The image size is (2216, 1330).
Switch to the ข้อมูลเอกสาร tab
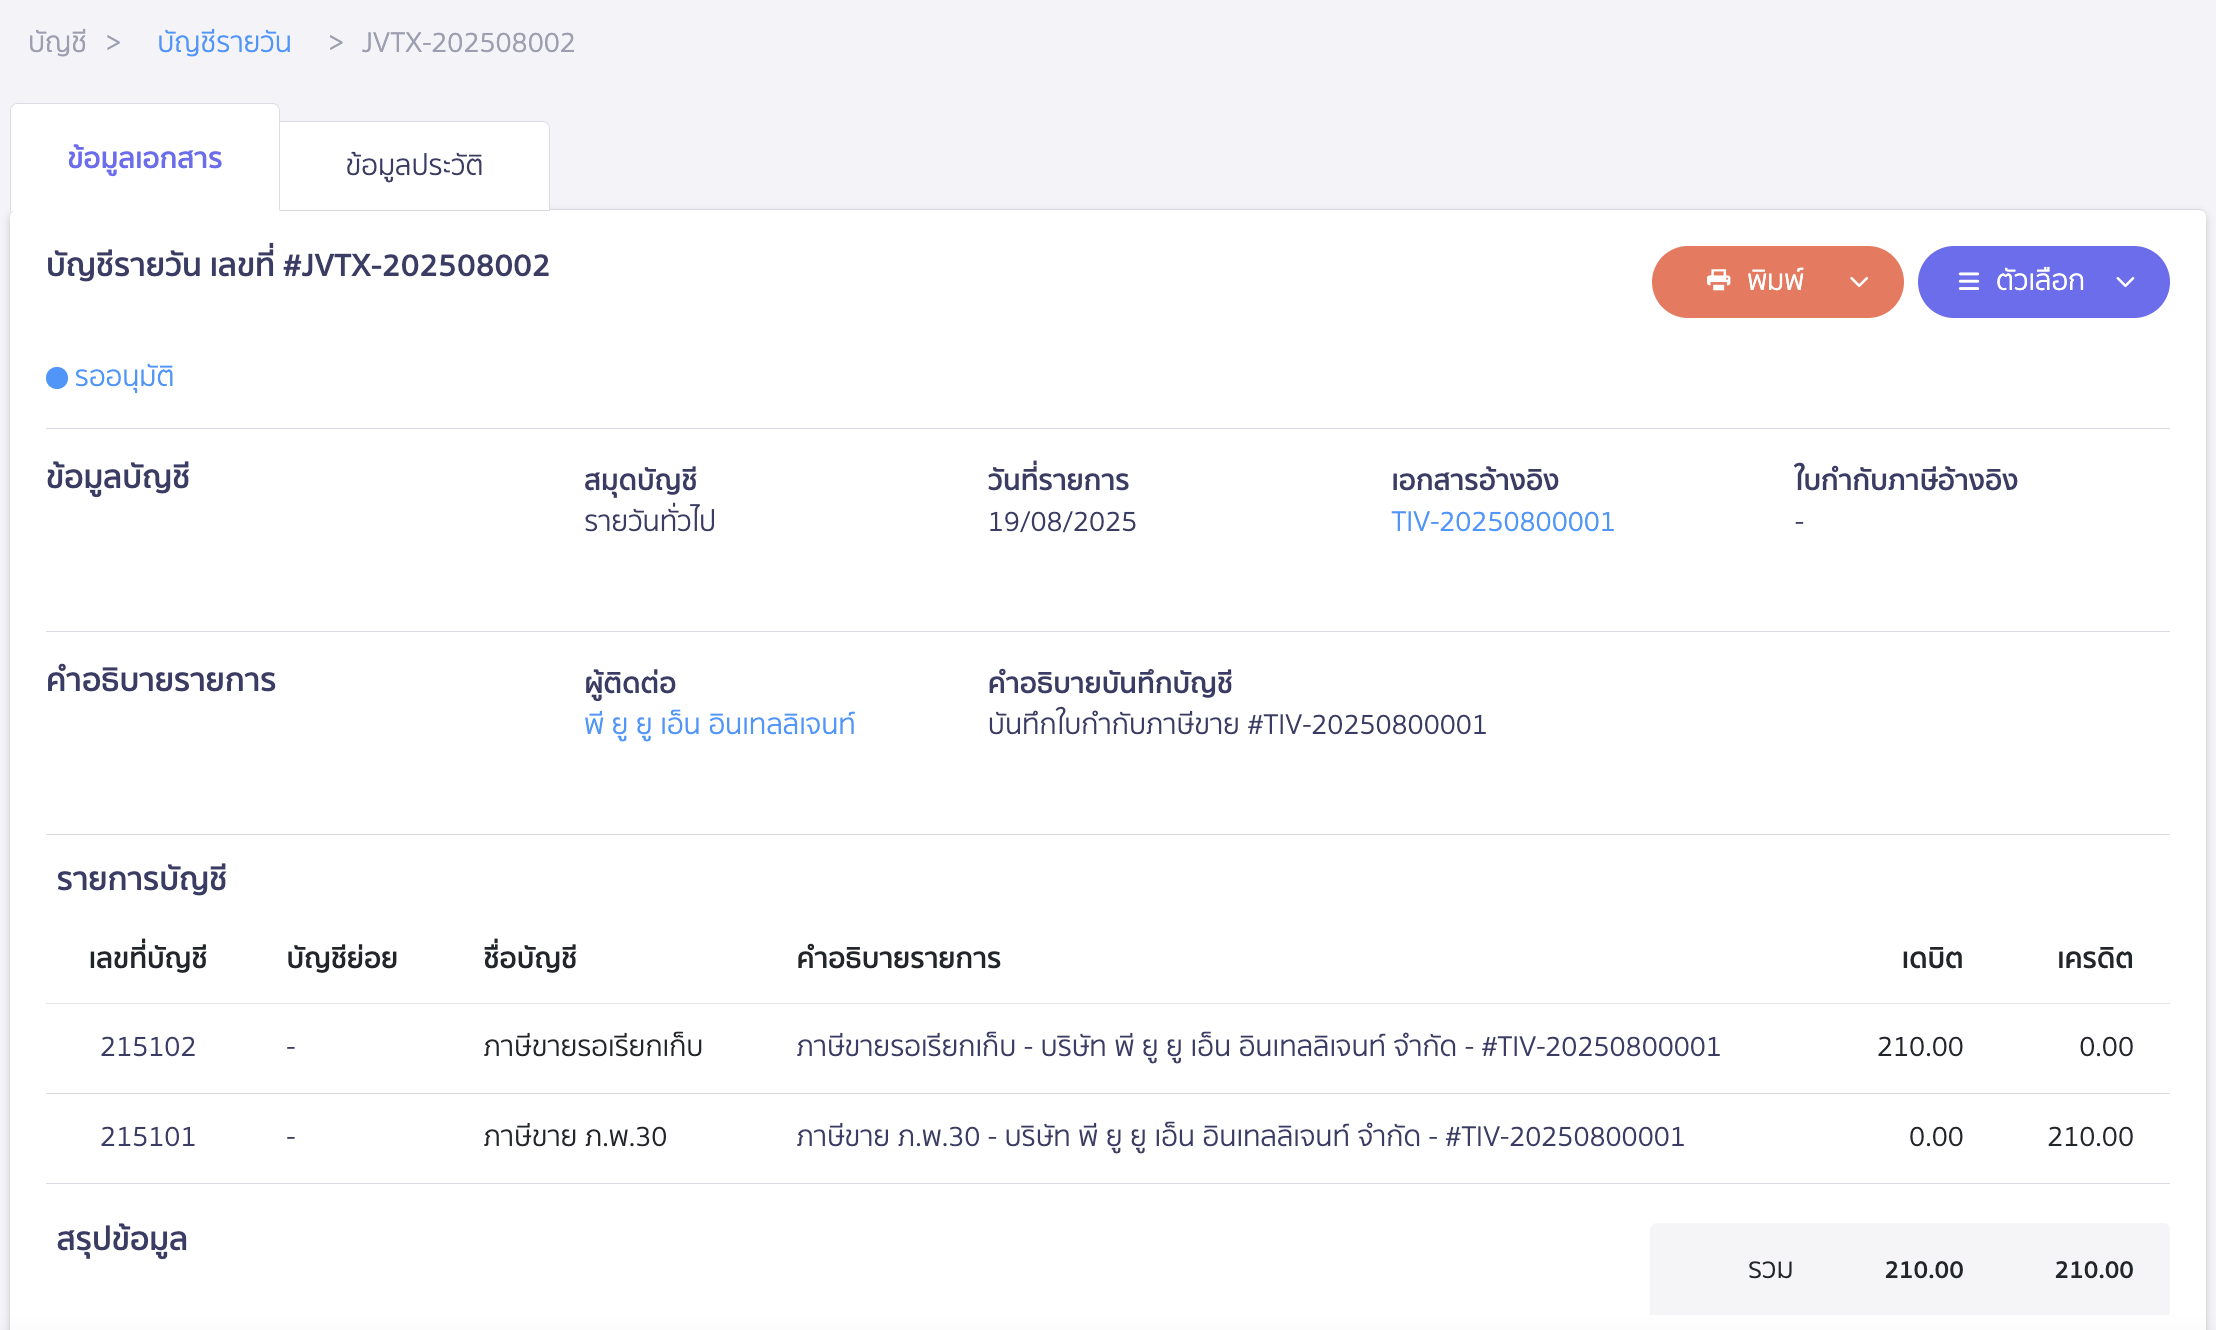(x=145, y=158)
